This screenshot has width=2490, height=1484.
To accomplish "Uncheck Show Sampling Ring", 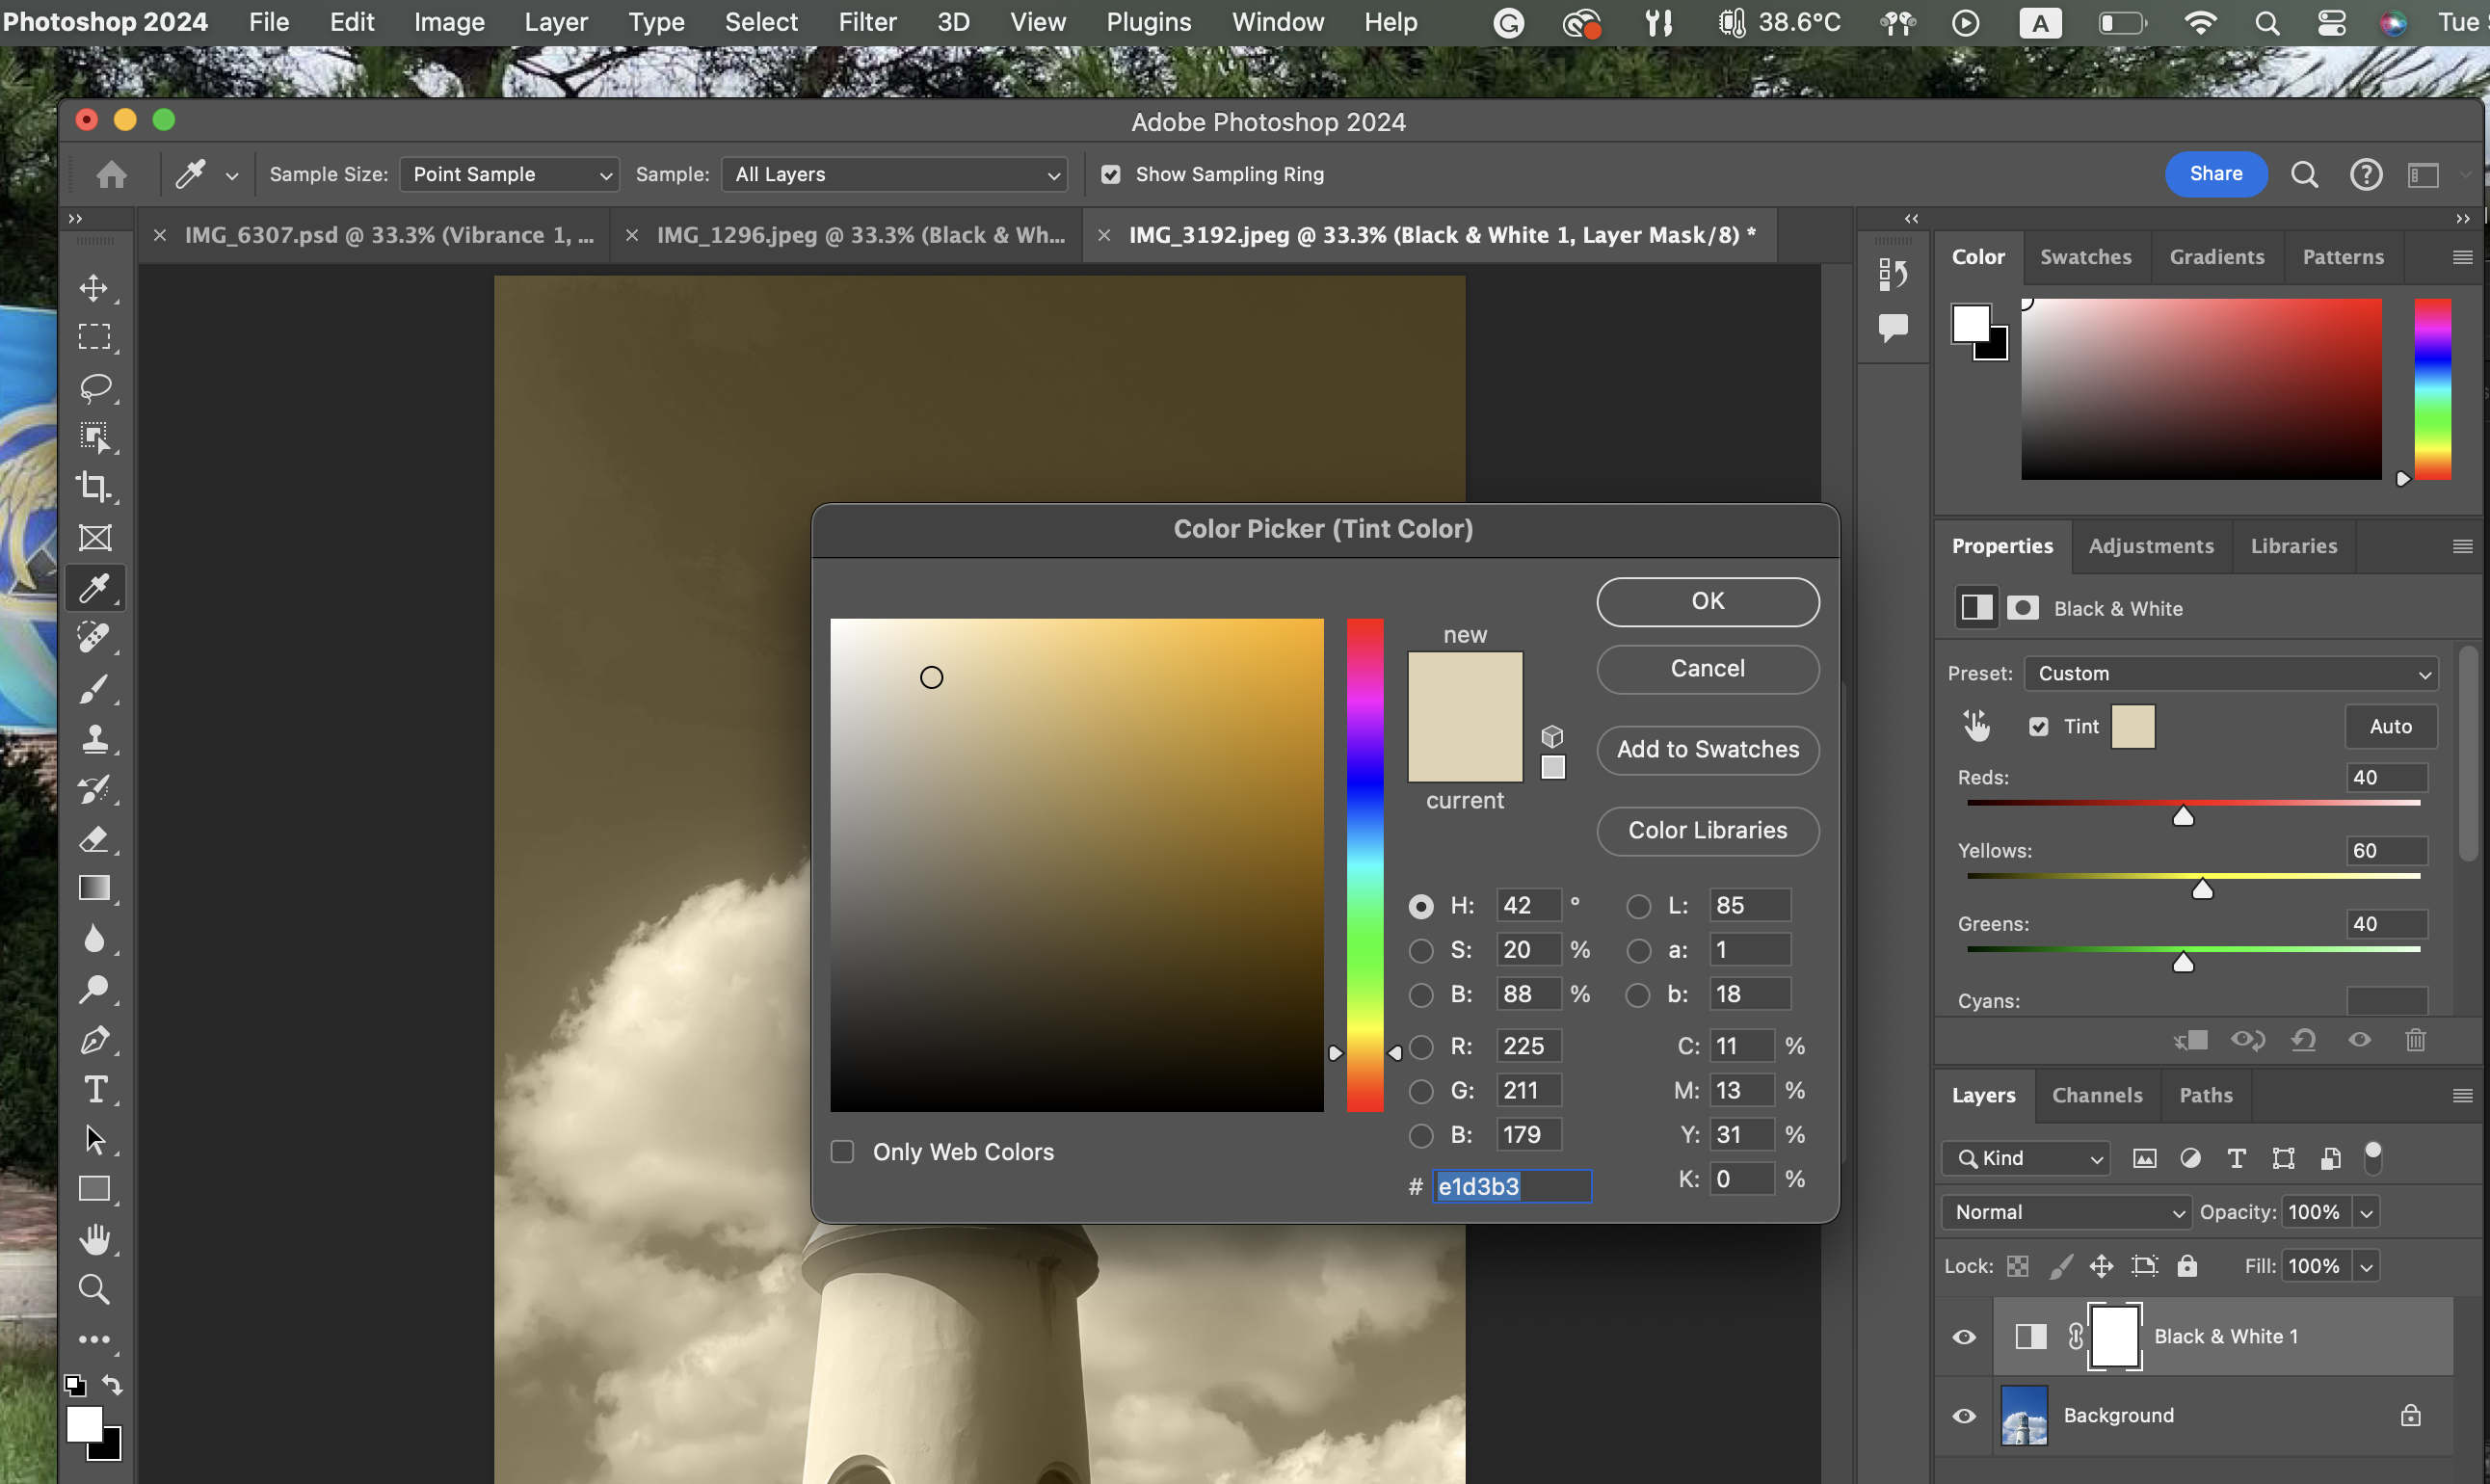I will point(1110,174).
